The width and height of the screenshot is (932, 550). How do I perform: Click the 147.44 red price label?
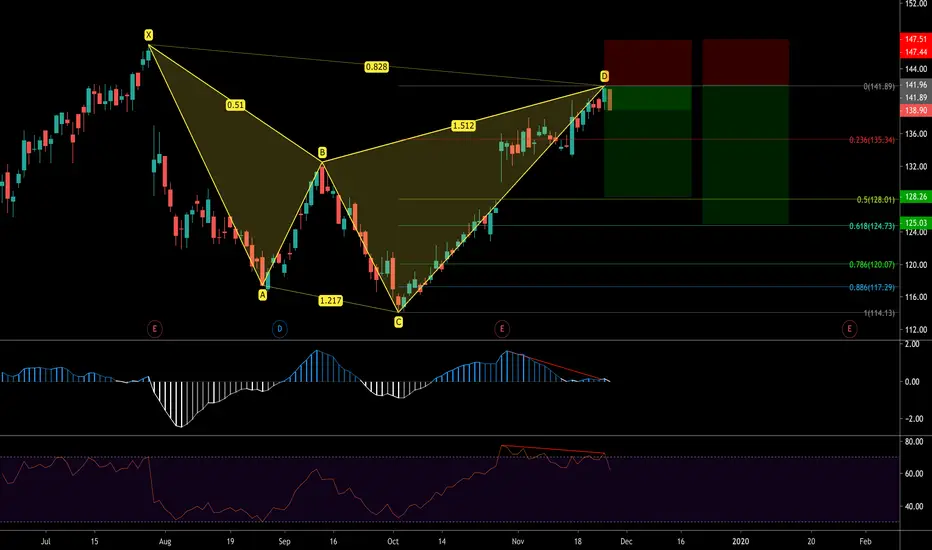[916, 52]
